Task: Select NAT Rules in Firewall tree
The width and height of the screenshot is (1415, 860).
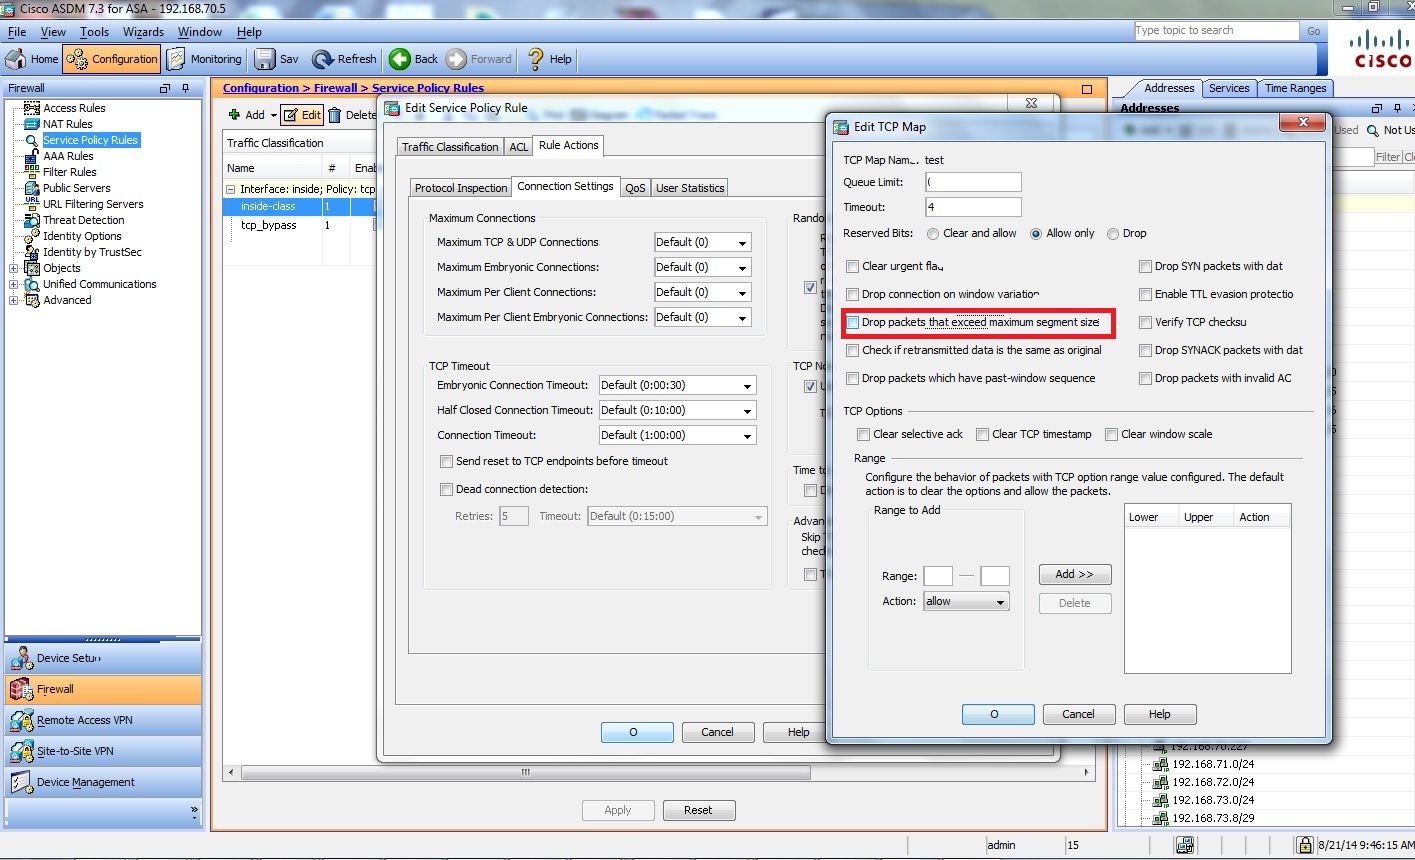Action: coord(67,124)
